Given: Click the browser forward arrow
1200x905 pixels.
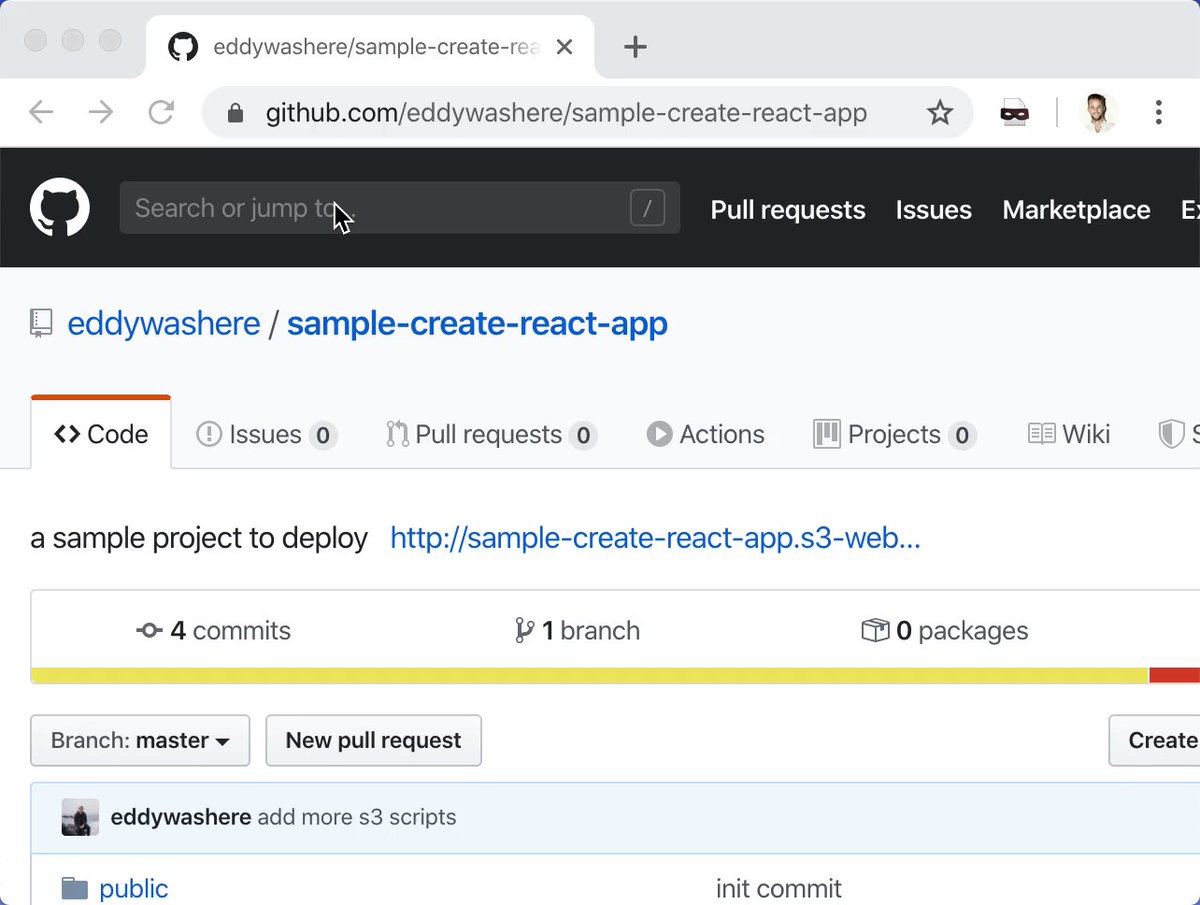Looking at the screenshot, I should [101, 112].
